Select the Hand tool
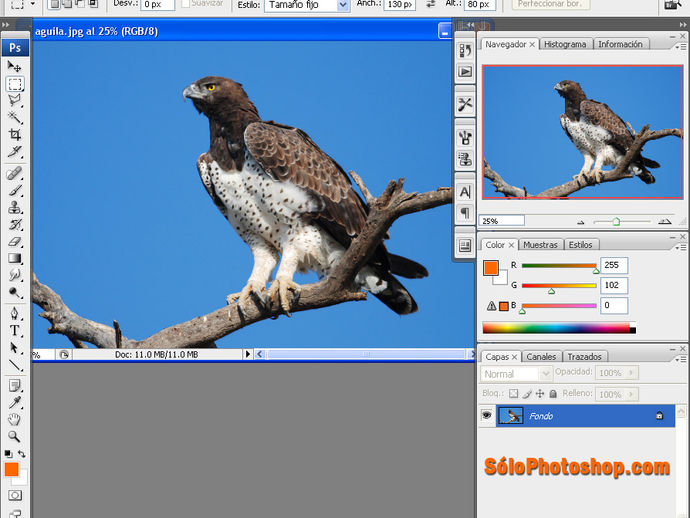690x518 pixels. point(15,419)
